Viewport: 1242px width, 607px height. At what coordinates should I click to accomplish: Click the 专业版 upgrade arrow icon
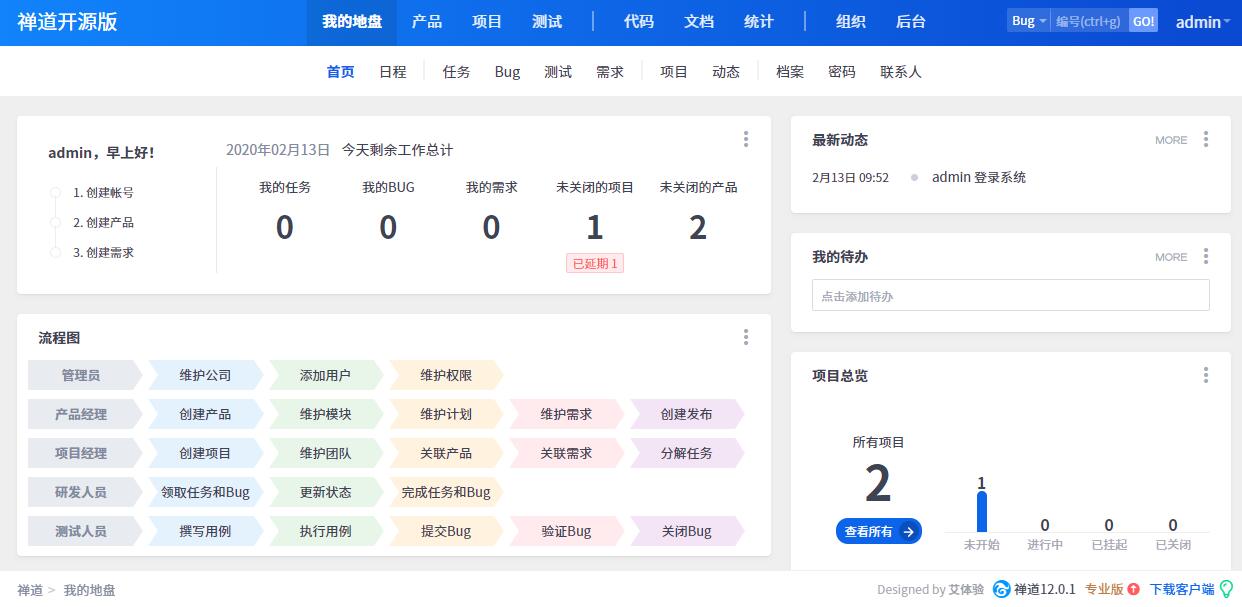coord(1133,589)
